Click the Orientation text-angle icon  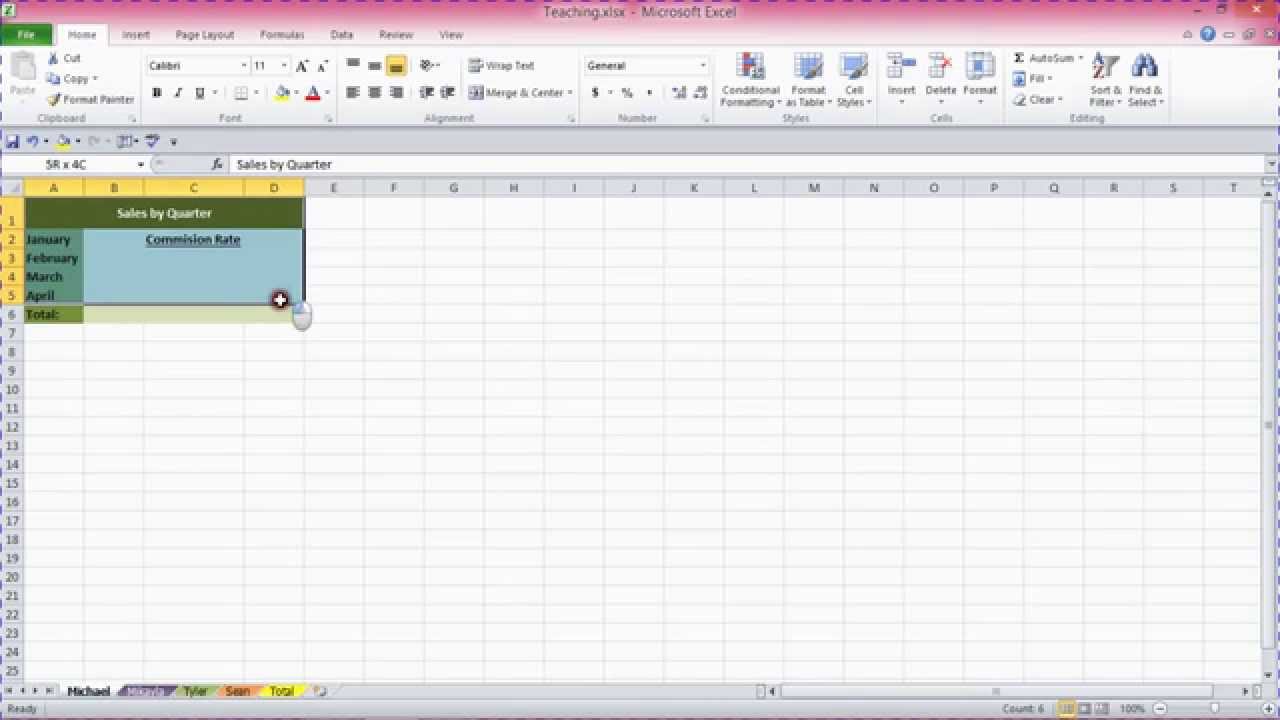[427, 65]
